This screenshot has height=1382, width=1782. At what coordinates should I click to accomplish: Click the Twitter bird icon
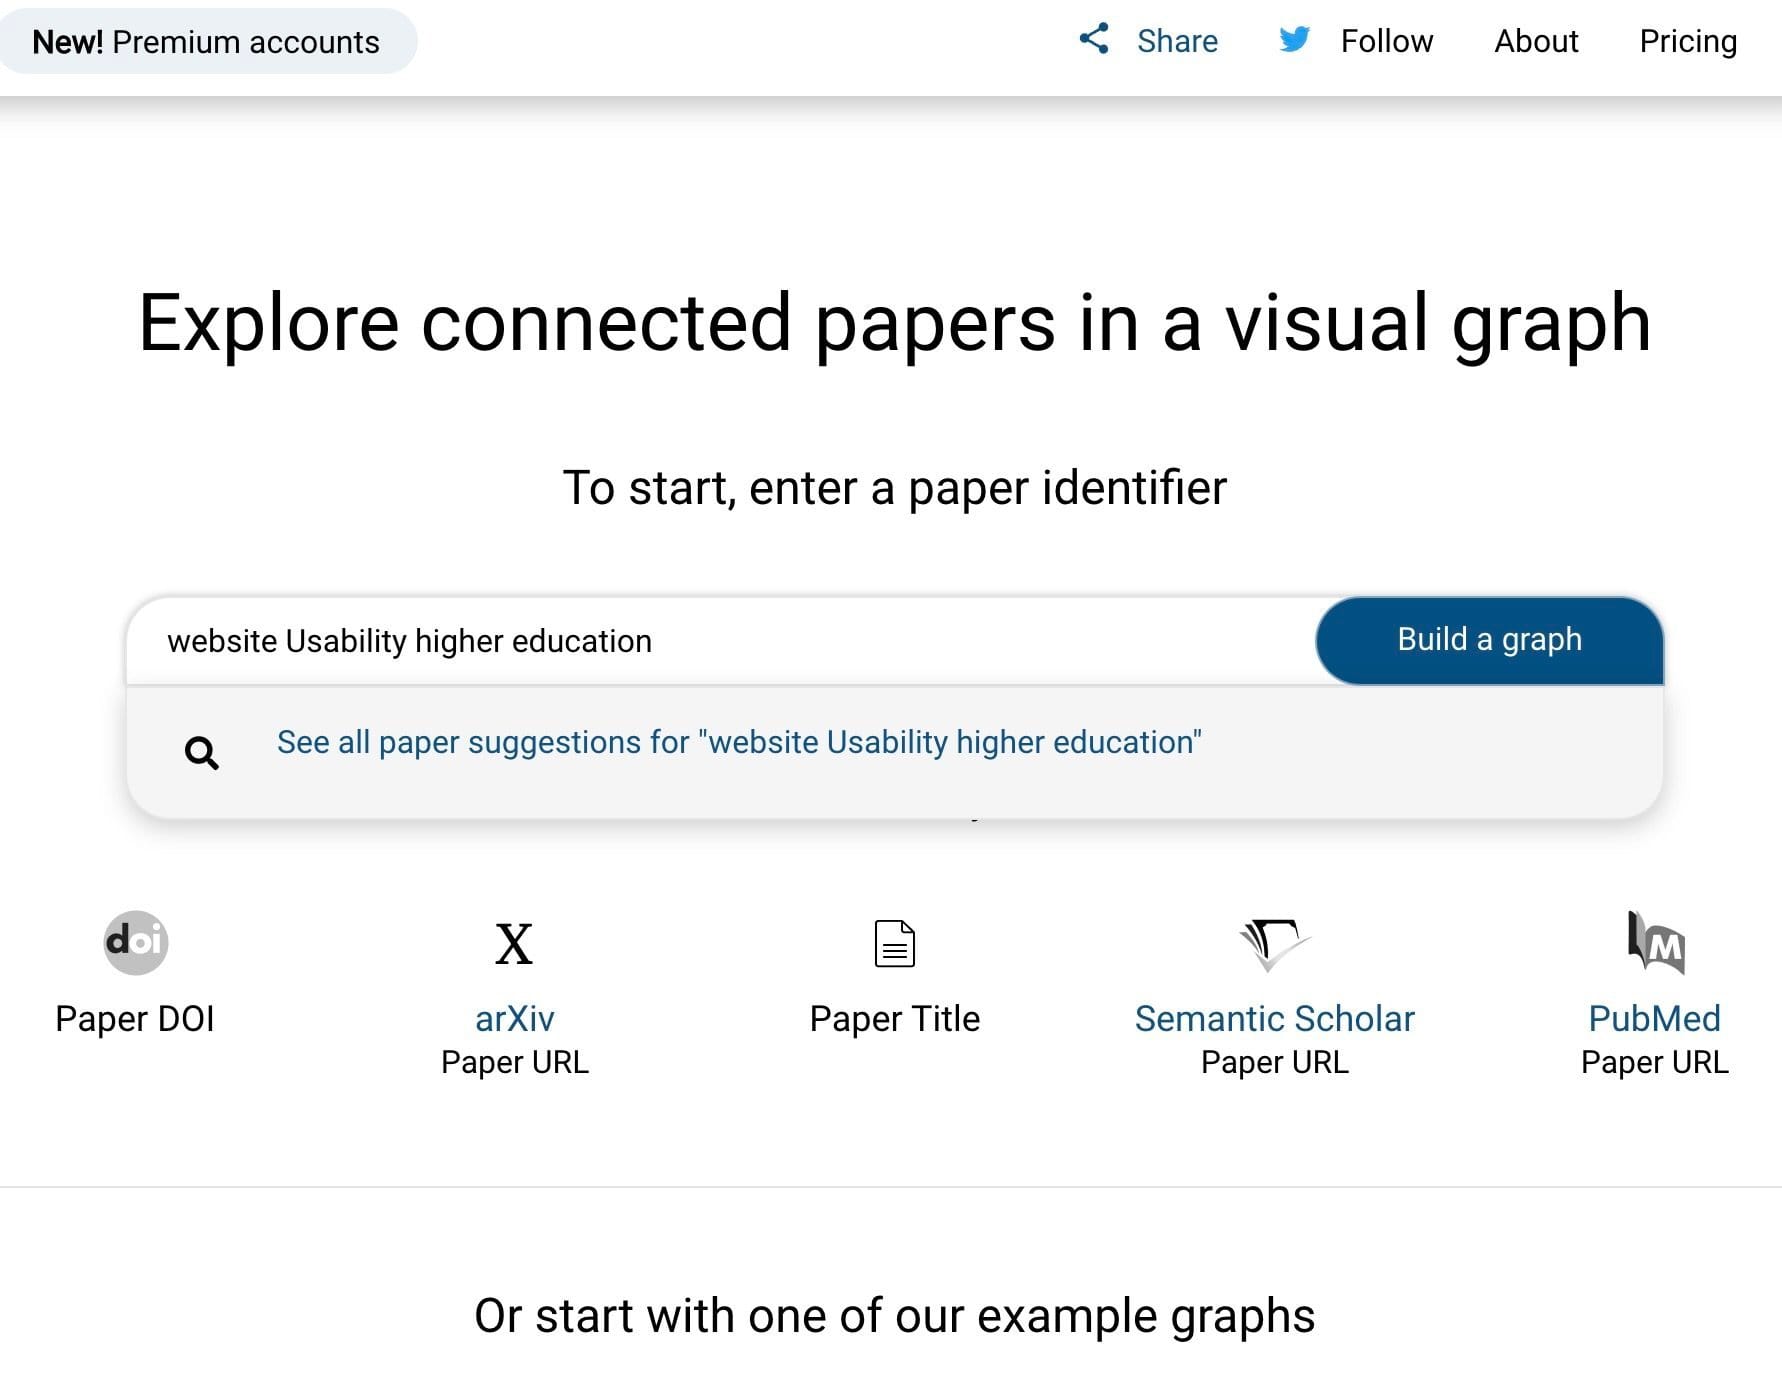[1293, 41]
